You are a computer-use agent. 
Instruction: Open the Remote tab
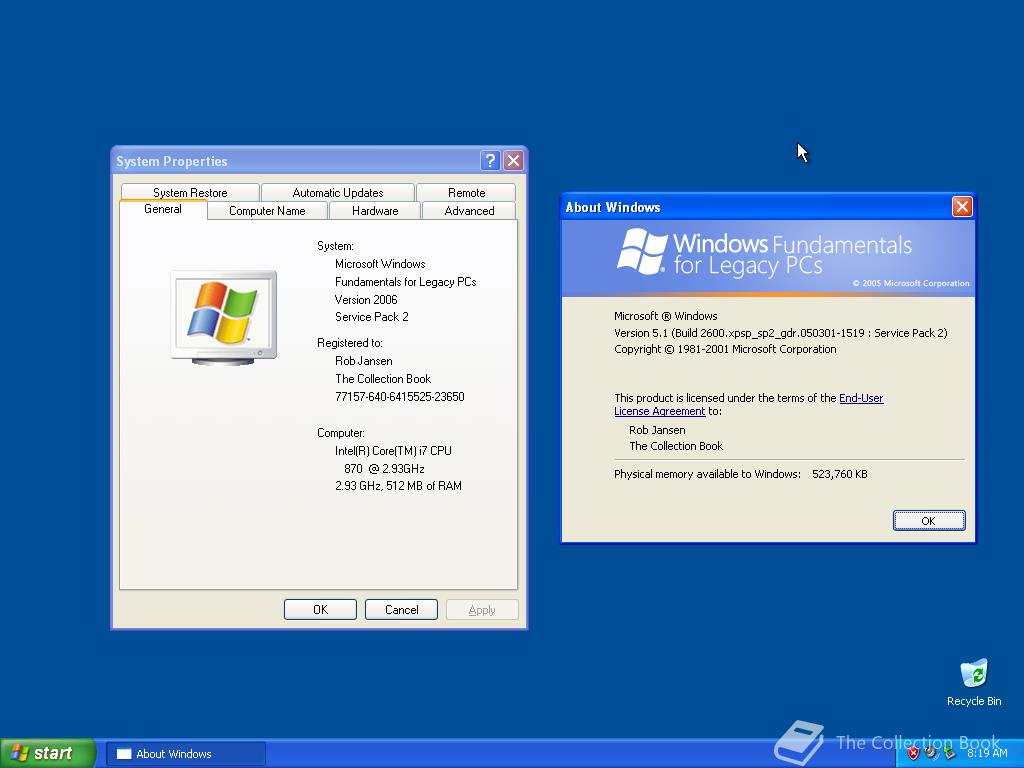pyautogui.click(x=466, y=193)
